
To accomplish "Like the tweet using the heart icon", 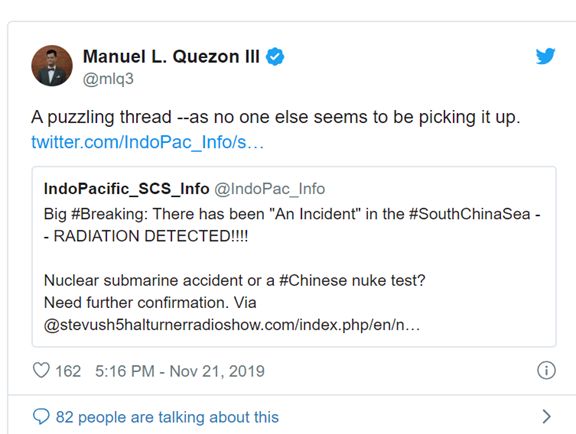I will 41,370.
